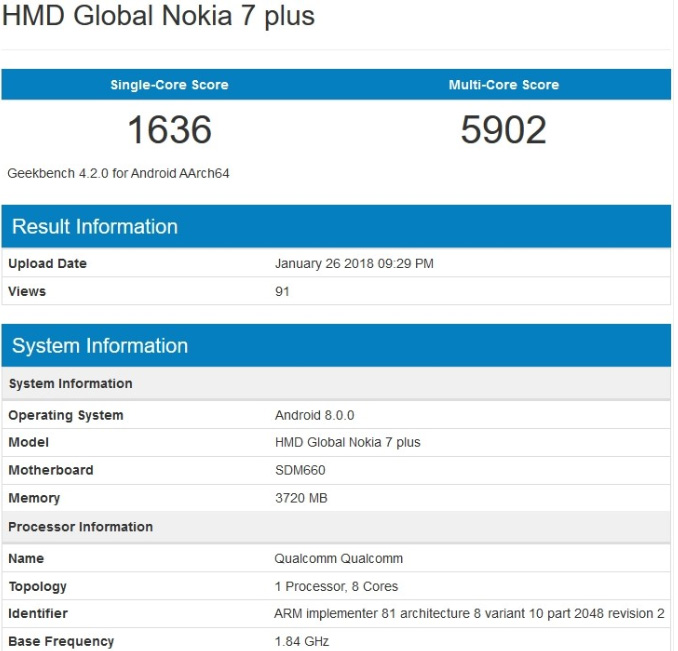Select the 'Android 8.0.0' value
This screenshot has width=678, height=651.
click(x=314, y=415)
